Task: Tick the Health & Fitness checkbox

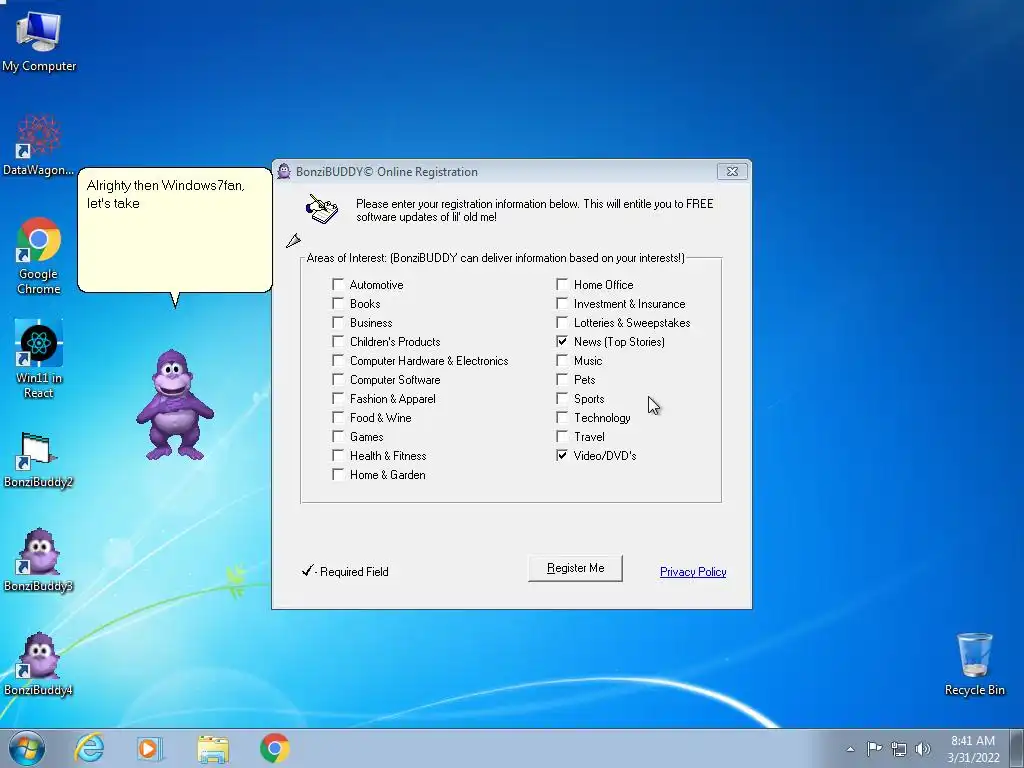Action: 338,455
